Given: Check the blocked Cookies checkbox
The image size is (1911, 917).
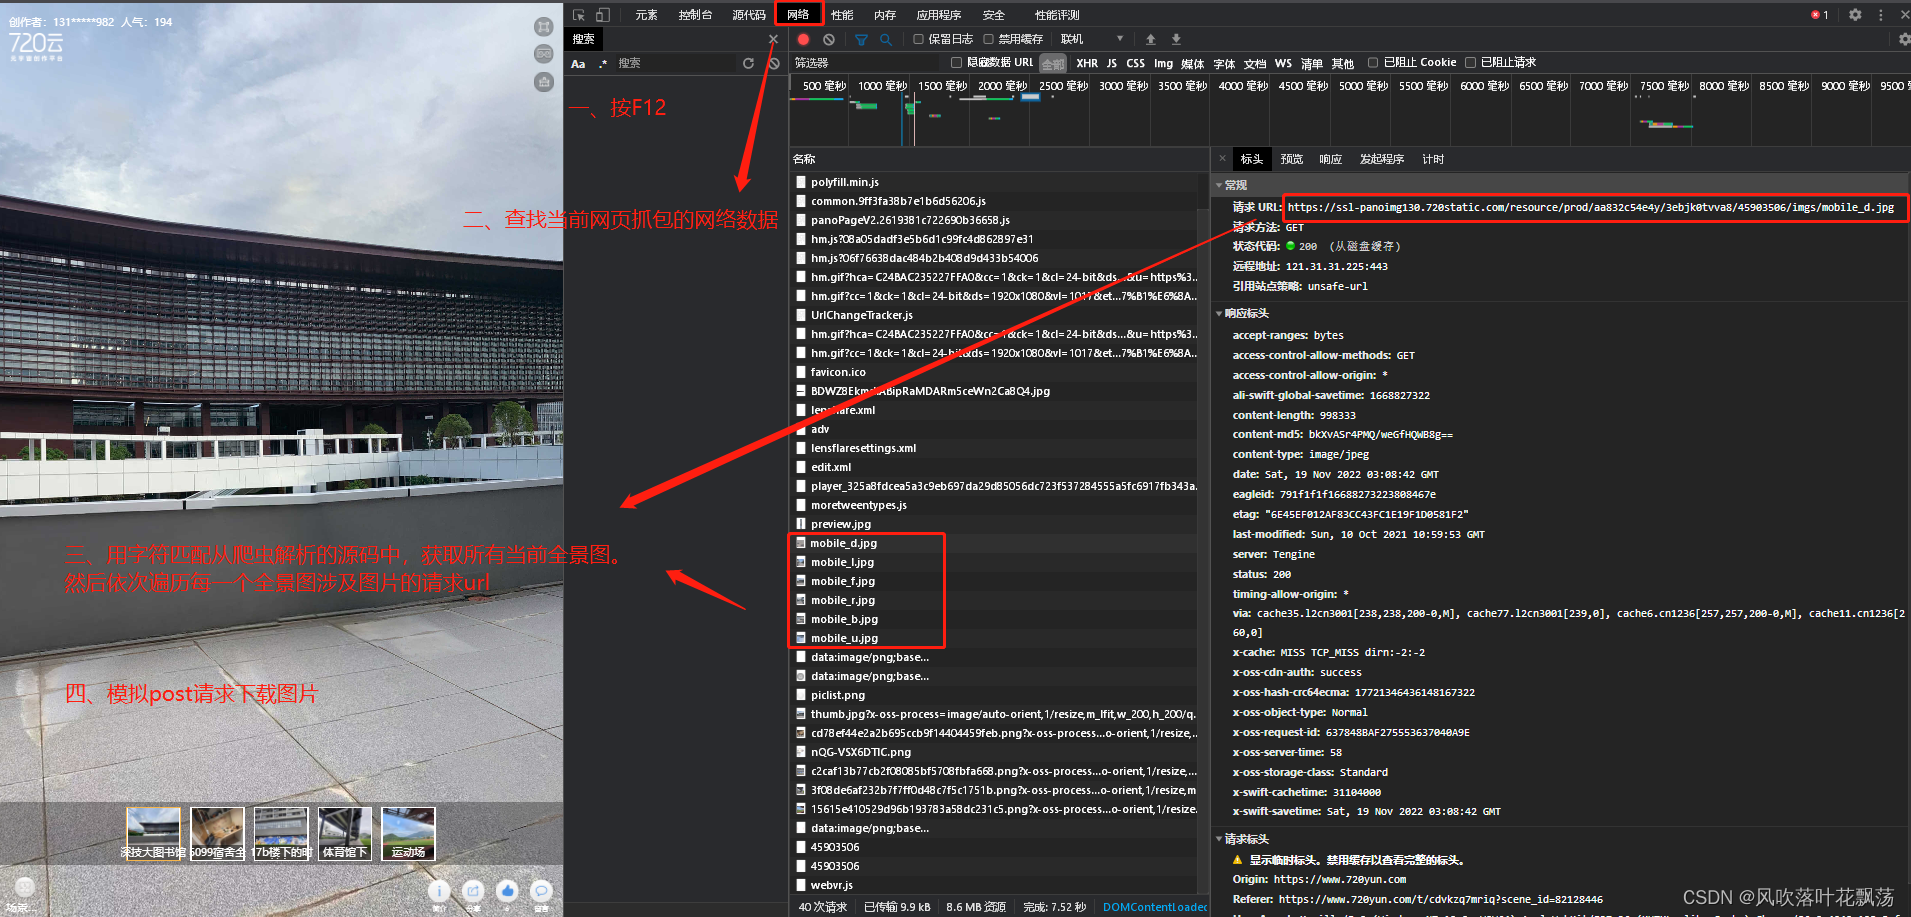Looking at the screenshot, I should [1373, 62].
